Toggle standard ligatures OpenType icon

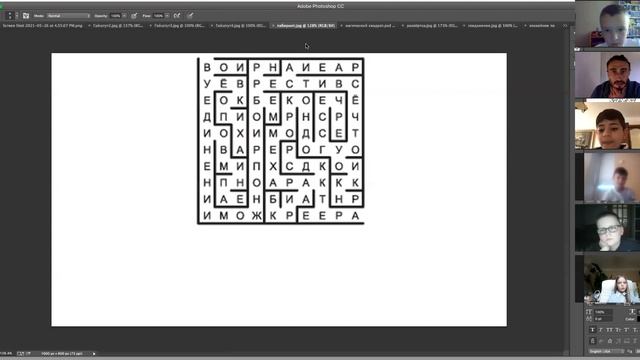pyautogui.click(x=593, y=341)
